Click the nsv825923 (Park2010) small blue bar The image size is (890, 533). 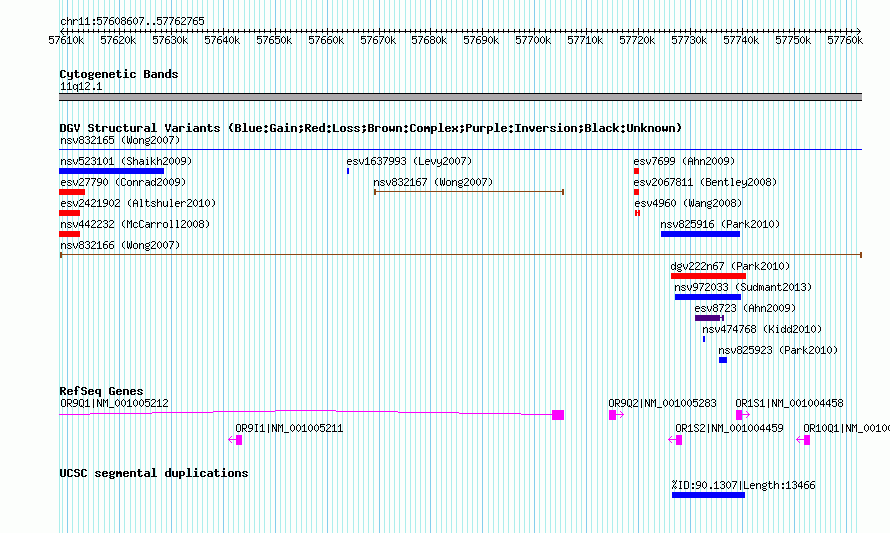(723, 360)
